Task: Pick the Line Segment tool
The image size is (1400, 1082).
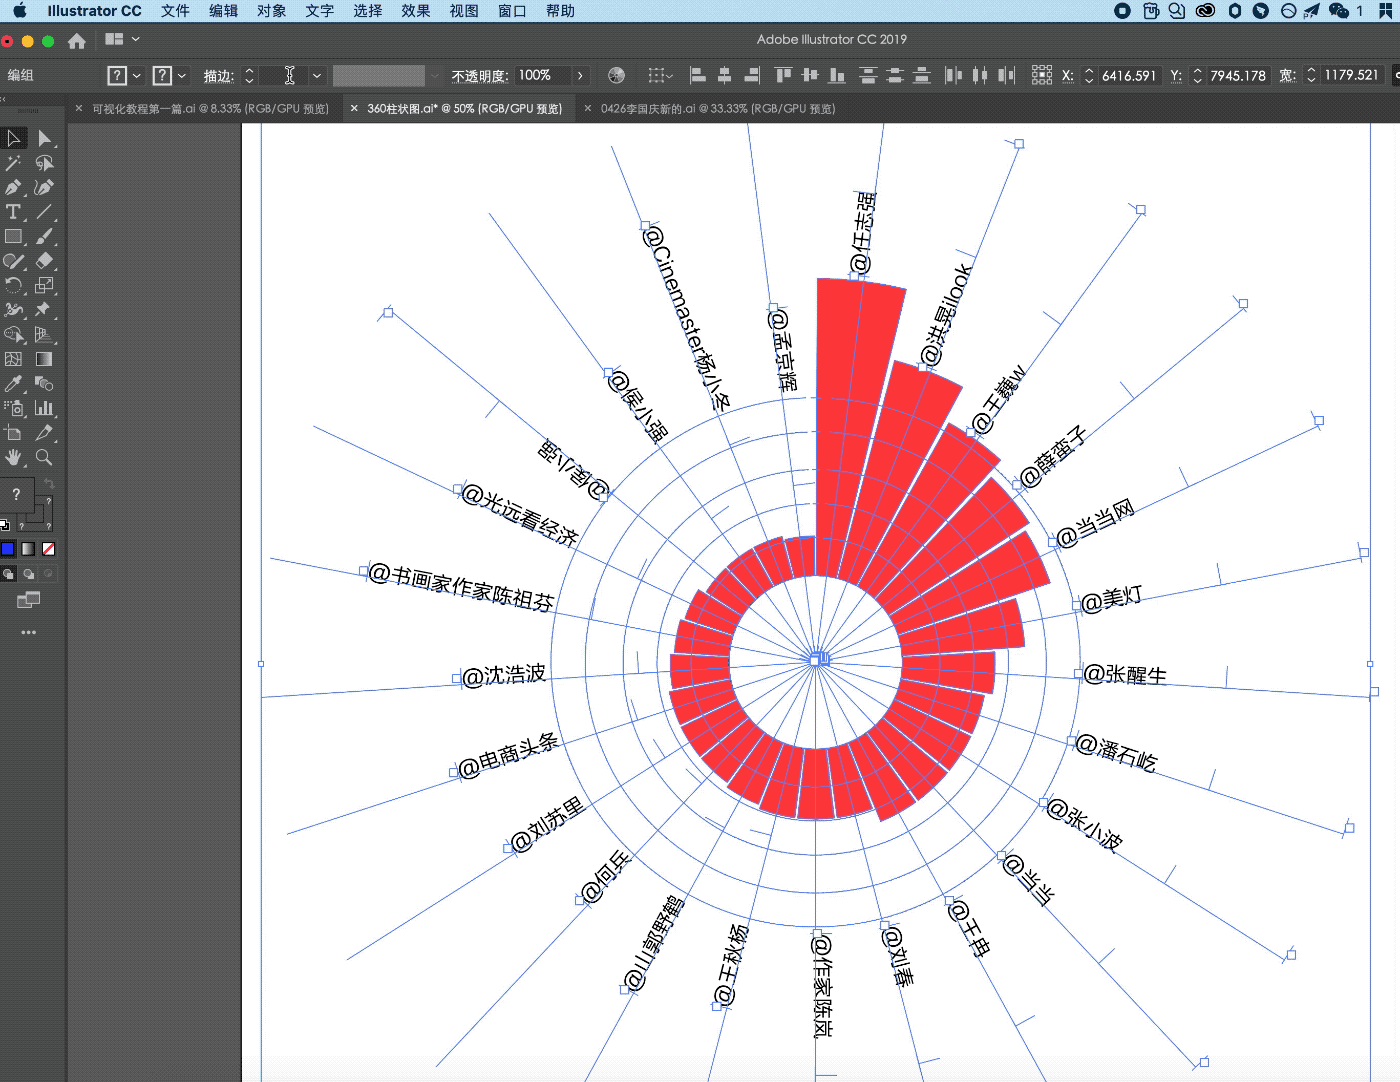Action: tap(44, 212)
